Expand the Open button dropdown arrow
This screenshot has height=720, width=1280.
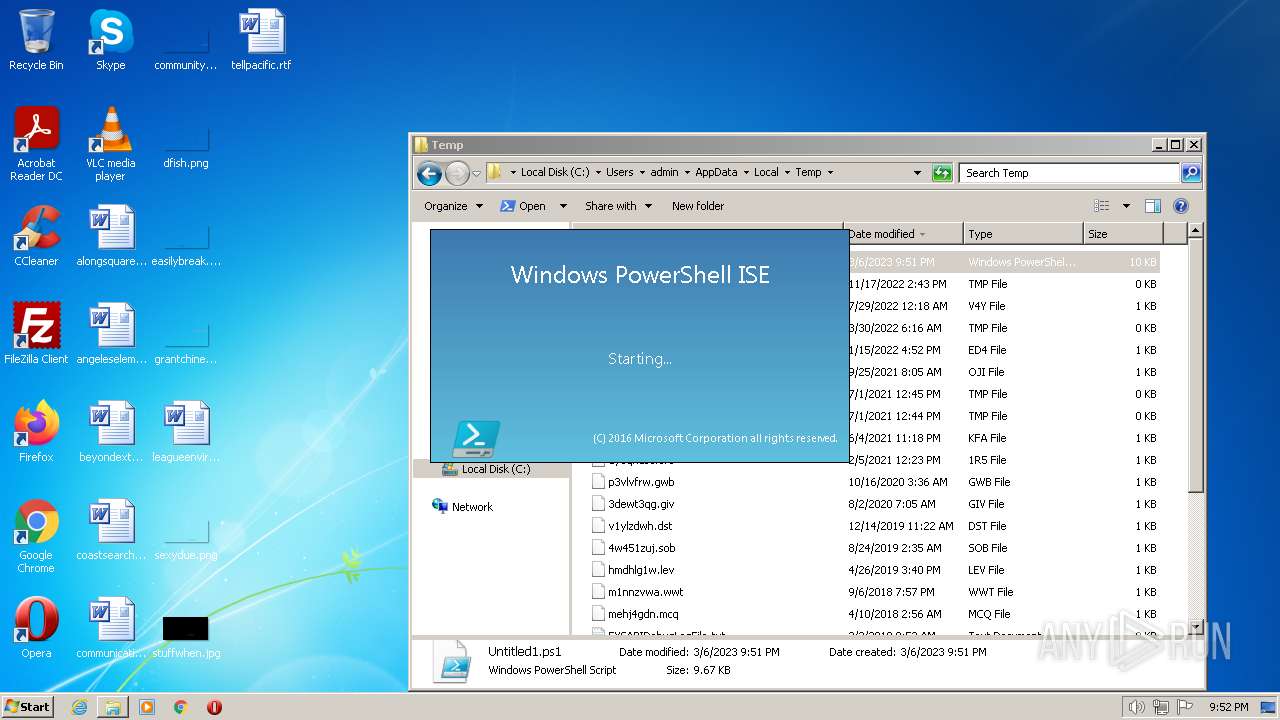pos(563,206)
